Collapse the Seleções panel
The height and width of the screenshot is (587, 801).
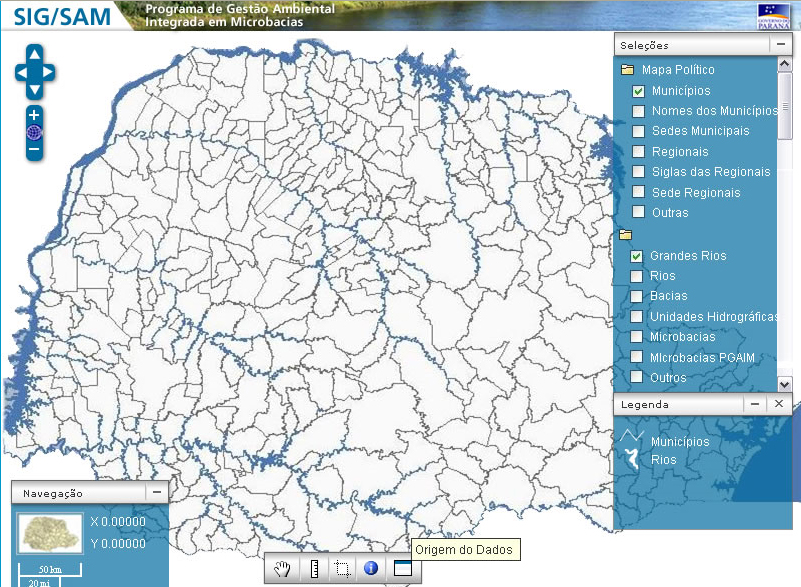point(779,45)
